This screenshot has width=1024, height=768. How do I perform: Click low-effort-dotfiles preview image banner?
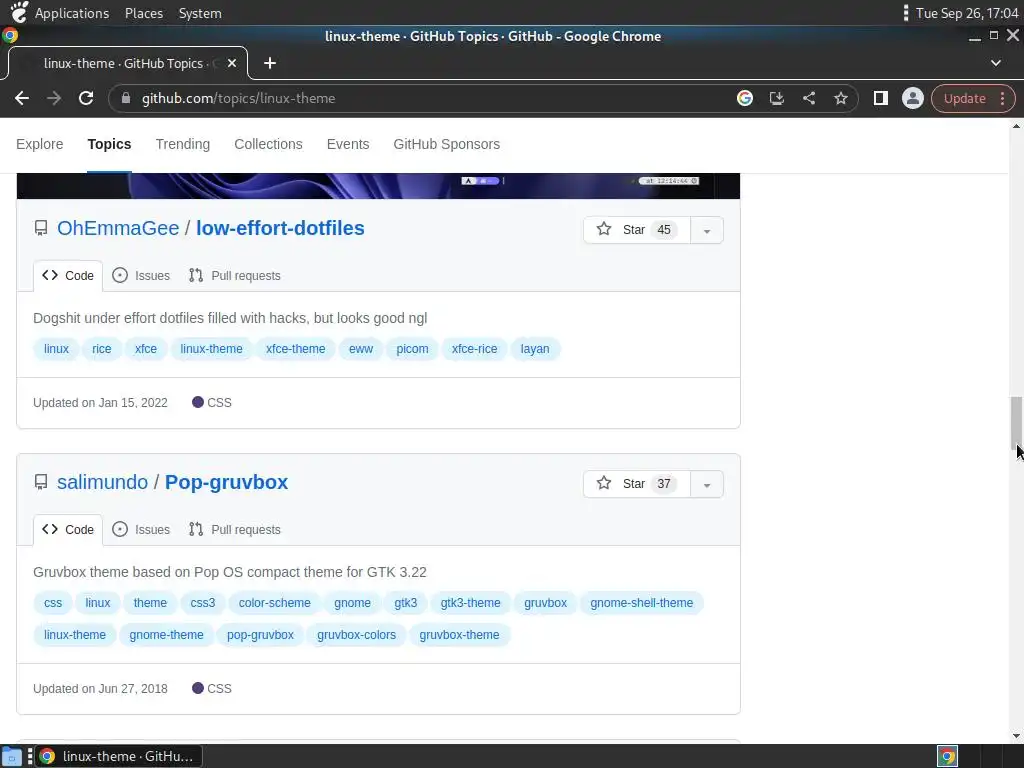point(378,185)
